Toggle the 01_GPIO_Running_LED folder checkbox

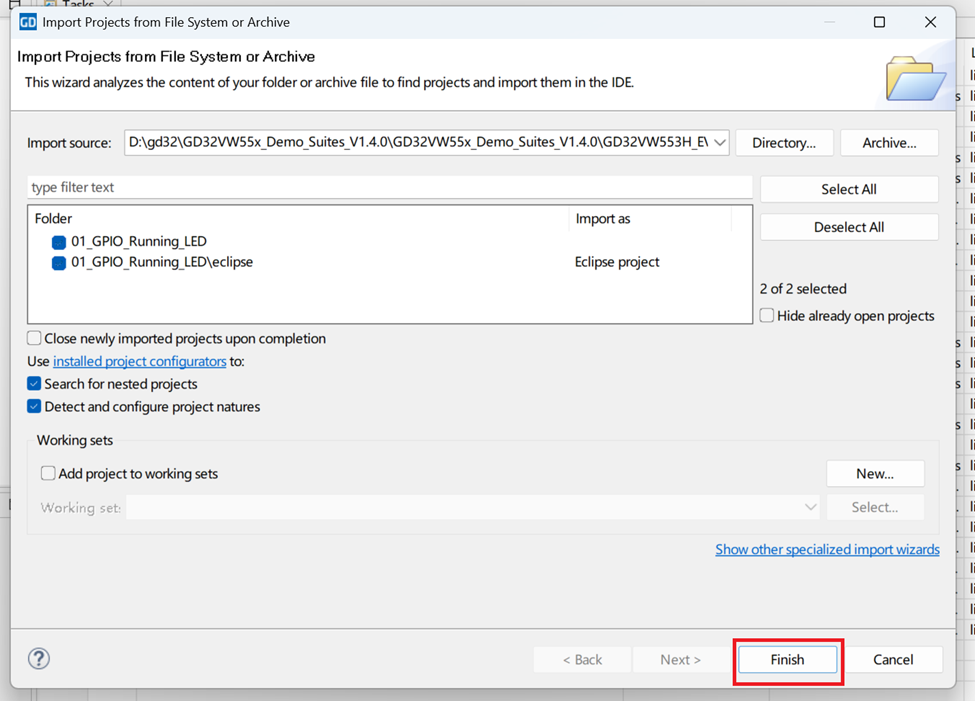59,242
